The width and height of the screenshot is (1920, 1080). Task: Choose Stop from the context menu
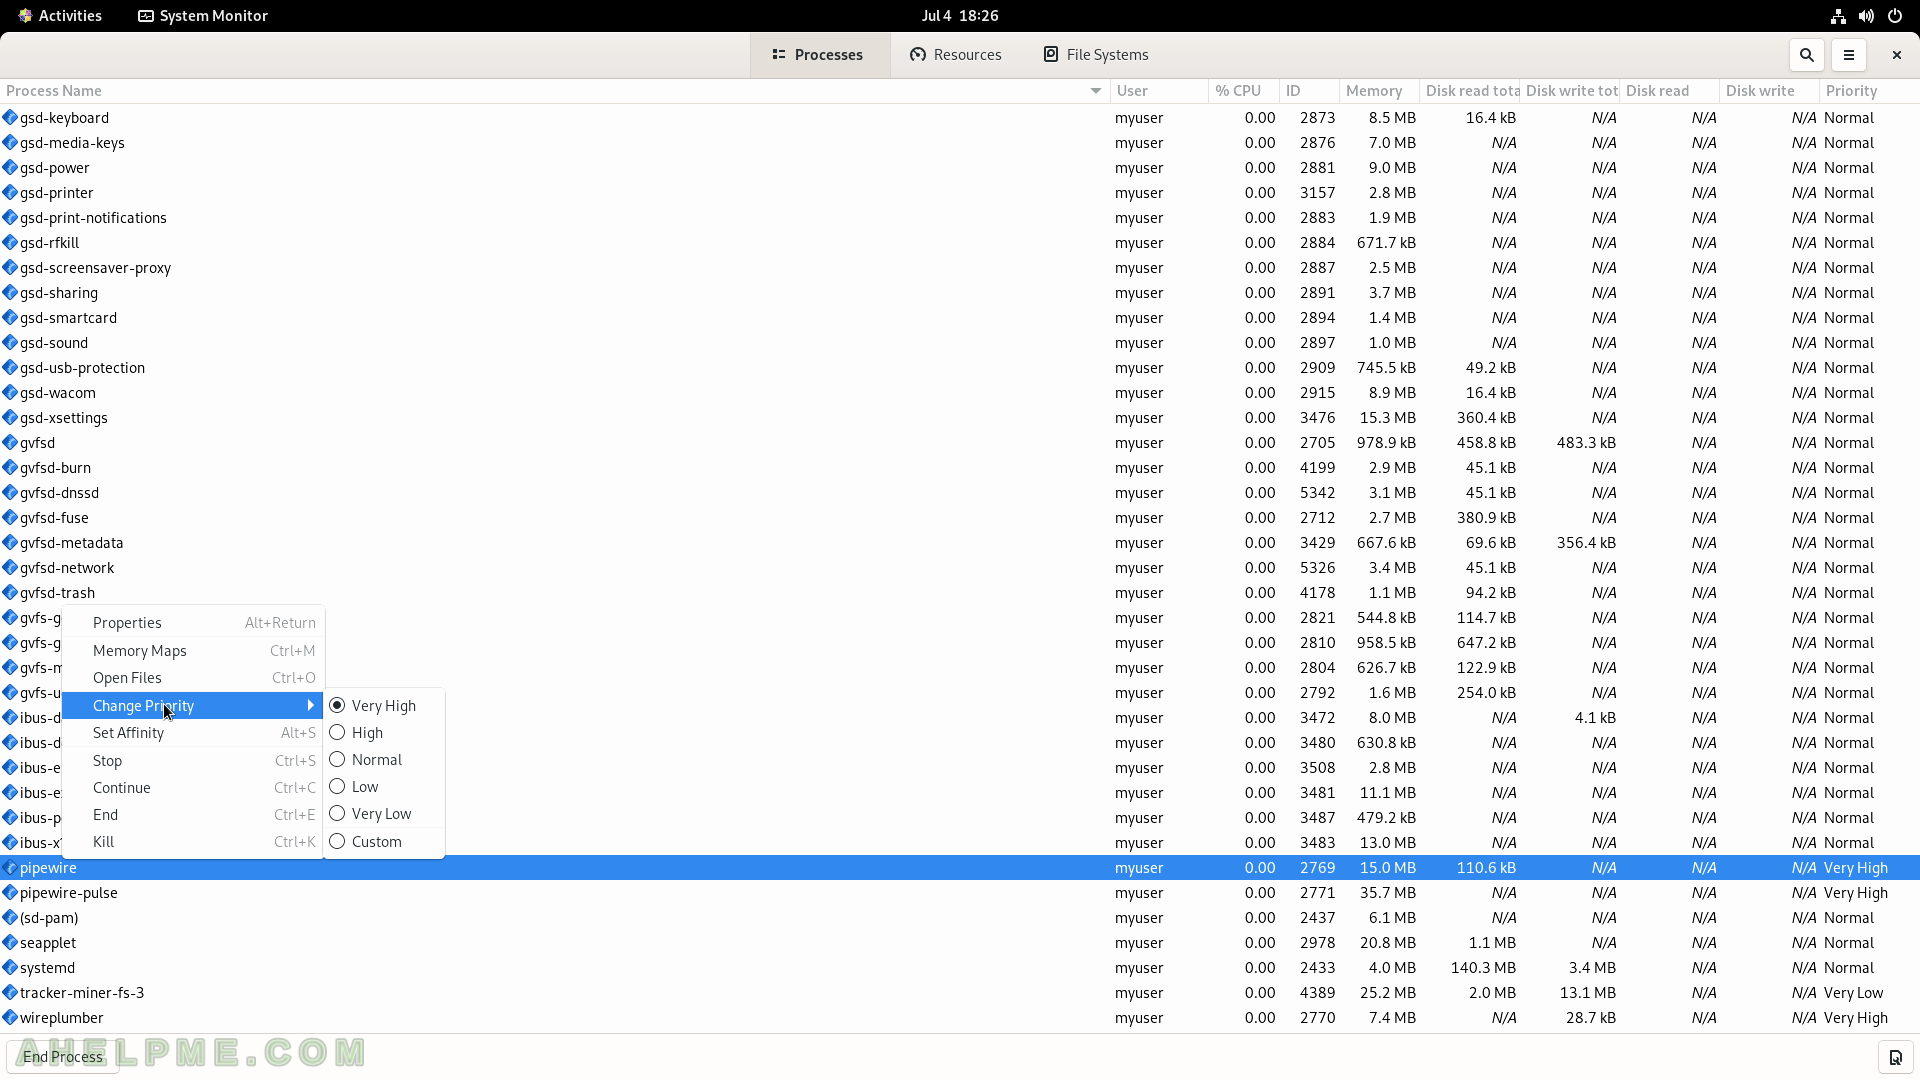pos(193,760)
